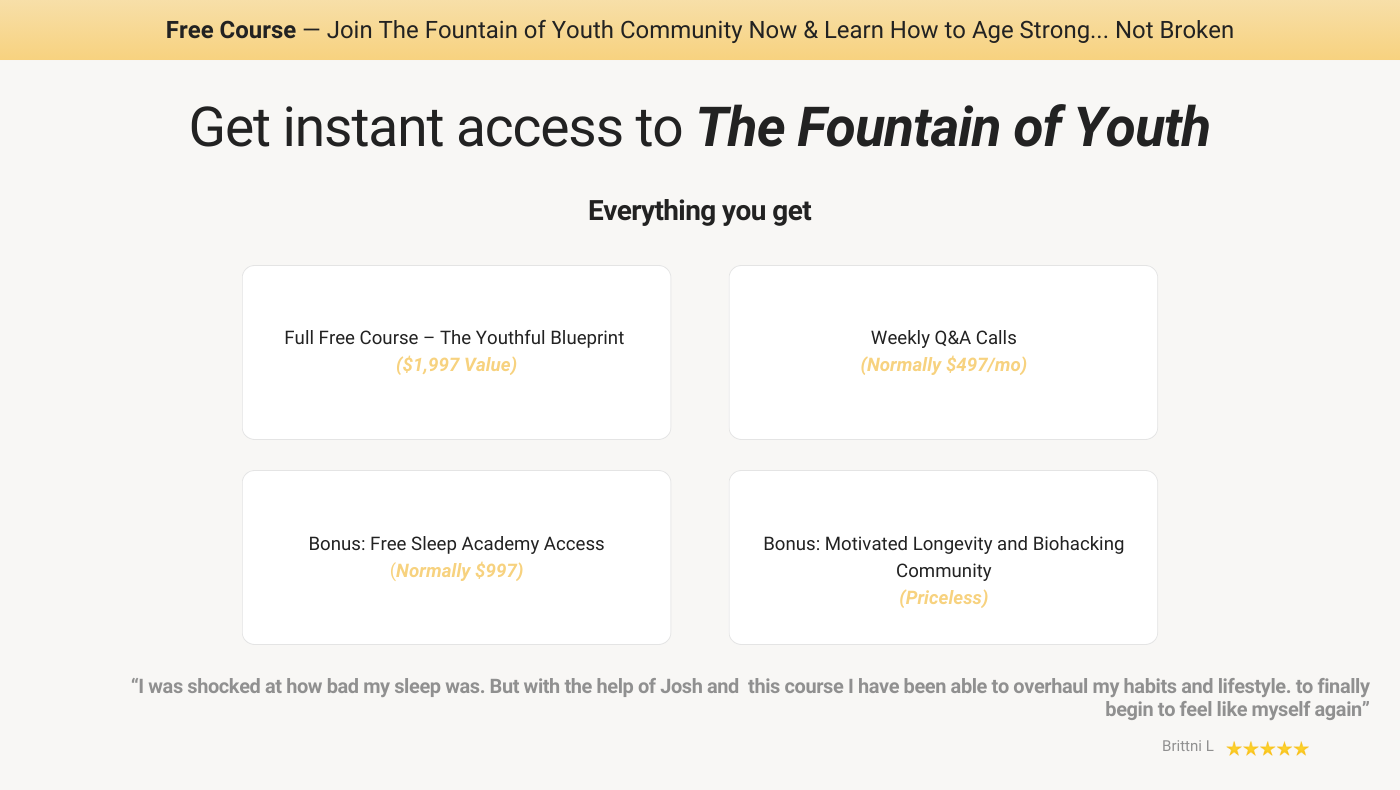Click the top Free Course banner

pos(700,30)
